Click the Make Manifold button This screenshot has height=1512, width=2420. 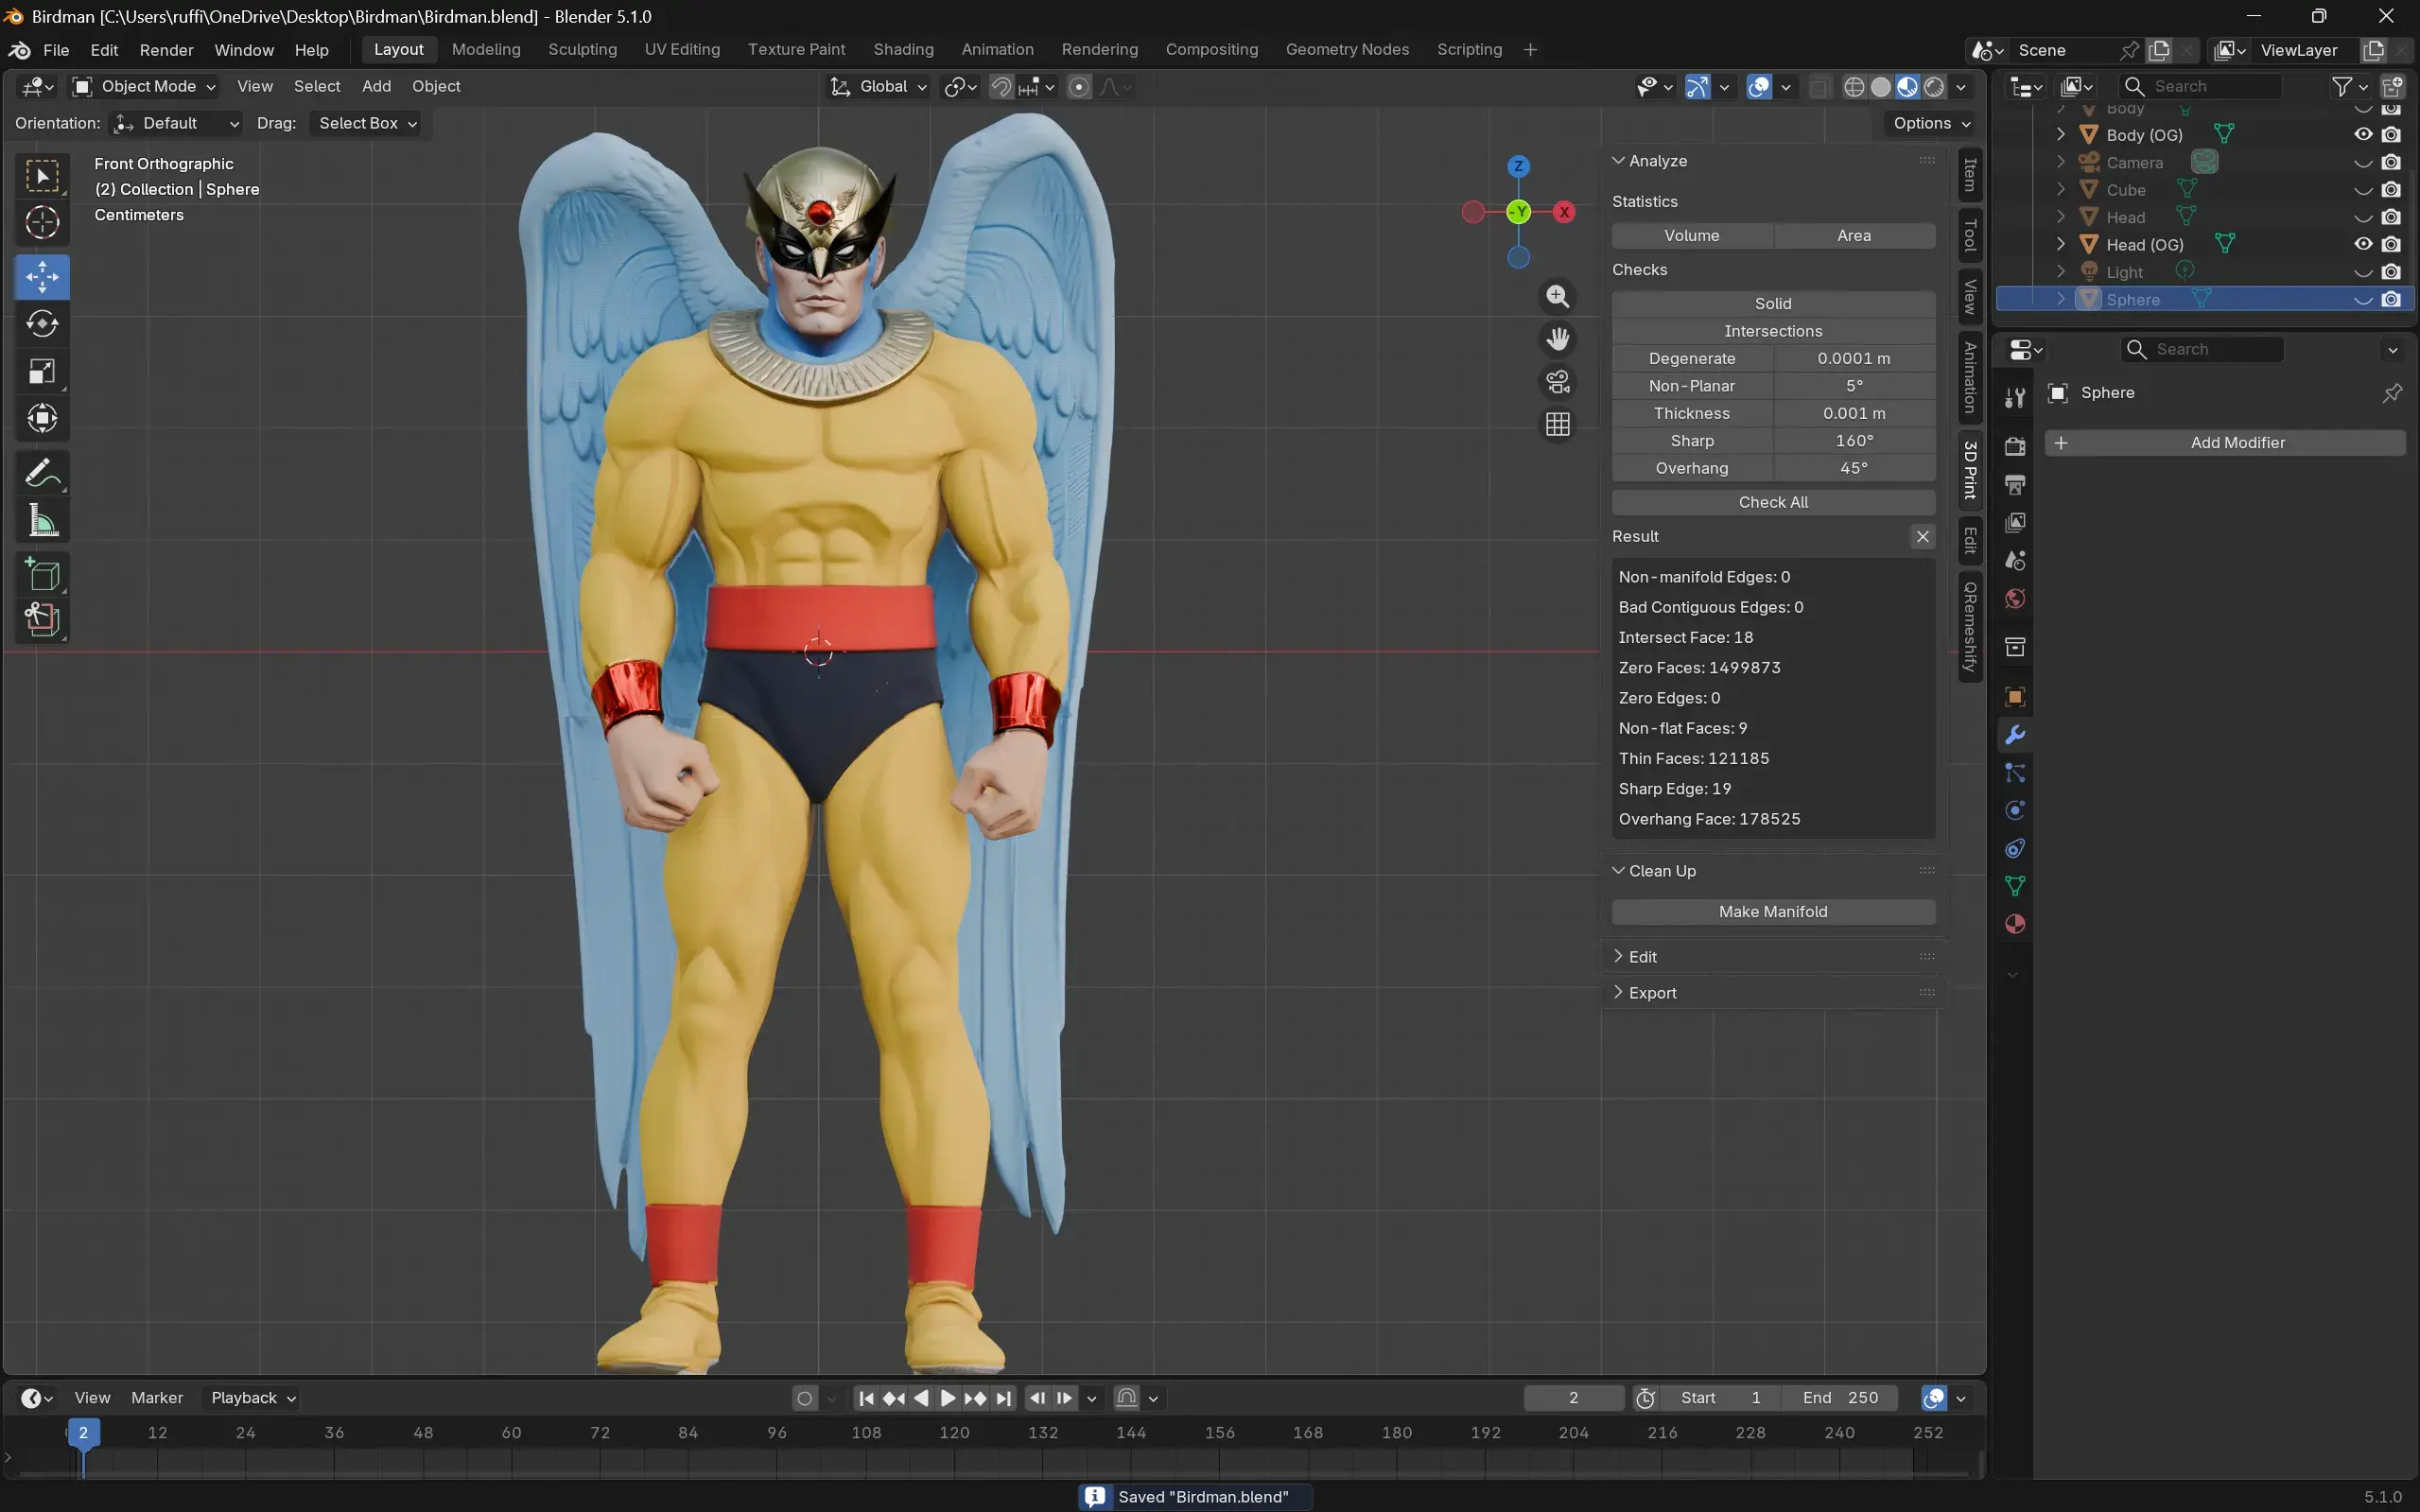(x=1773, y=912)
